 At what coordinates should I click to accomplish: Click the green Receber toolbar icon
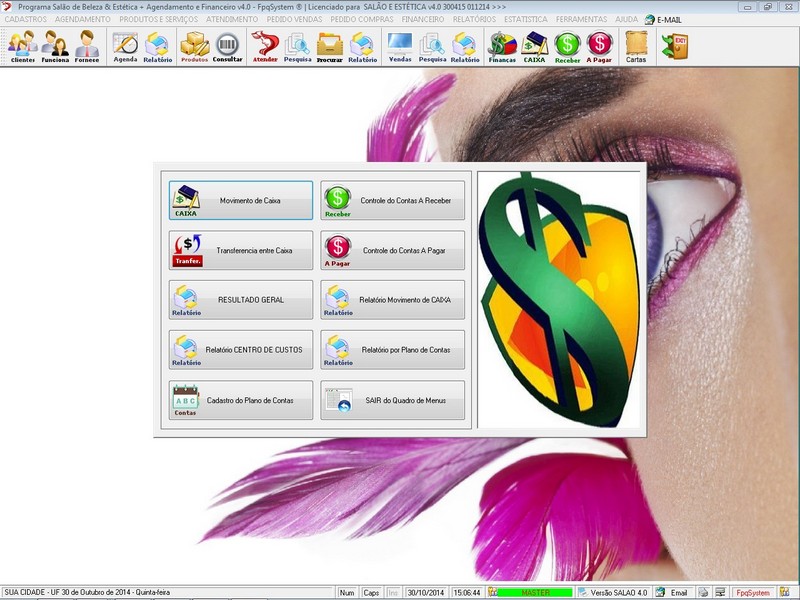point(567,46)
